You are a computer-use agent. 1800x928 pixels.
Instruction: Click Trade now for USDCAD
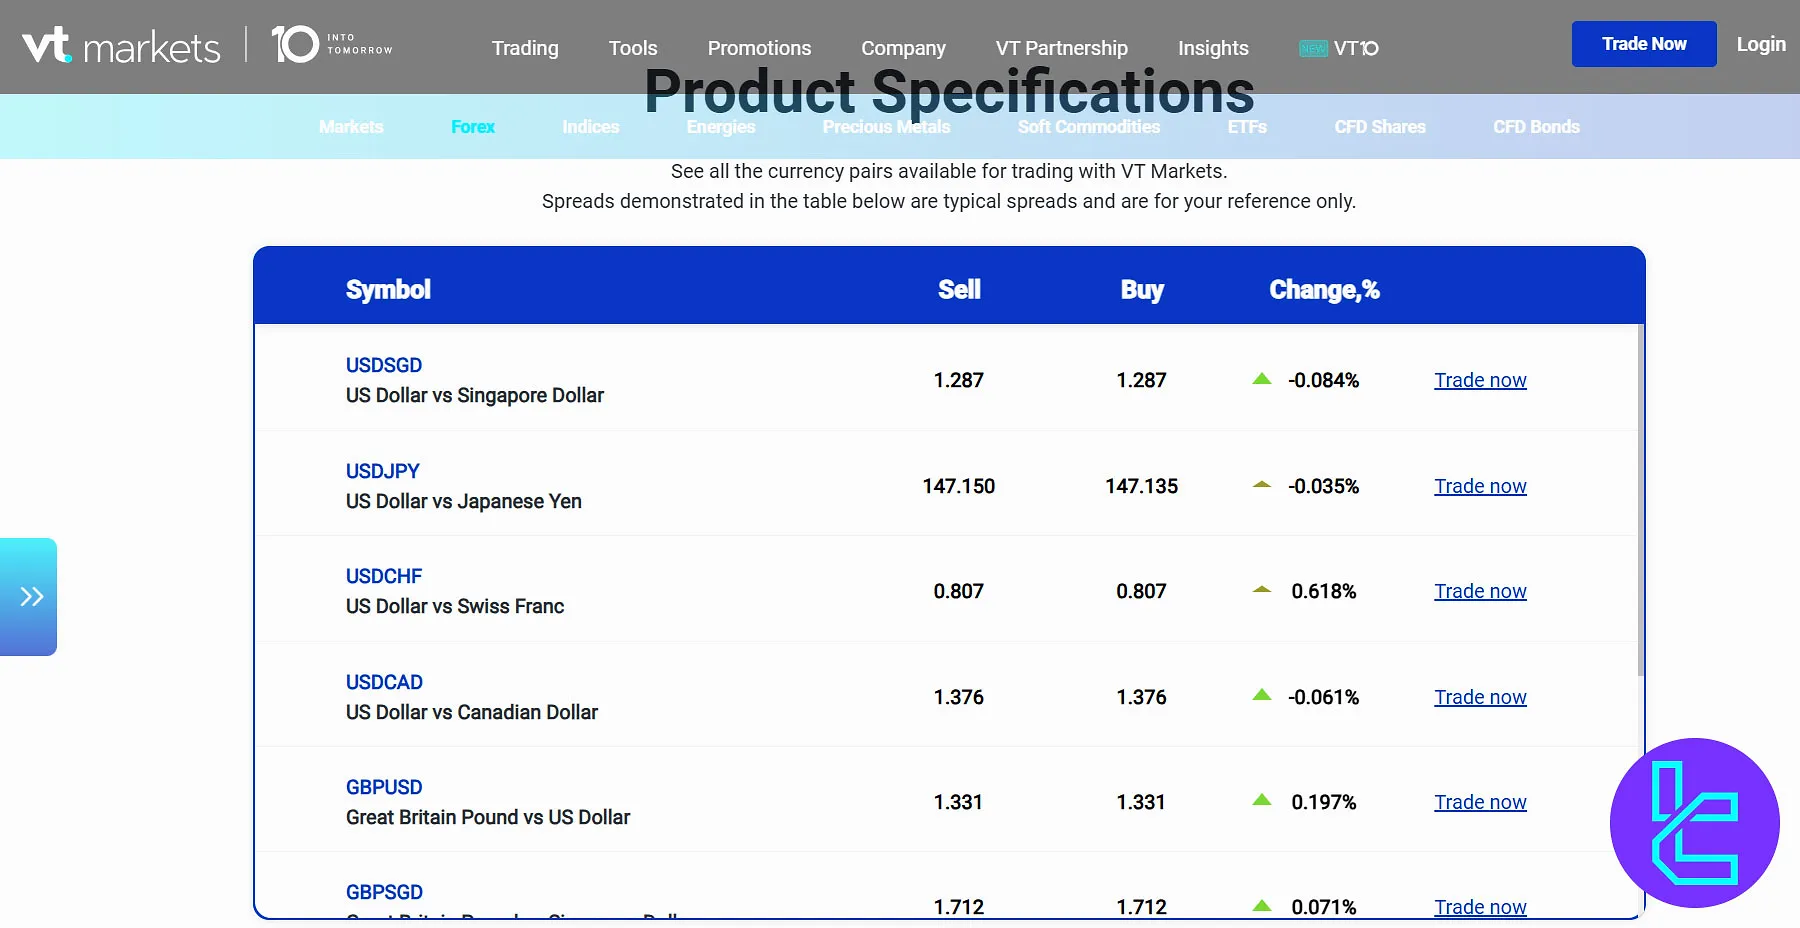[1480, 697]
